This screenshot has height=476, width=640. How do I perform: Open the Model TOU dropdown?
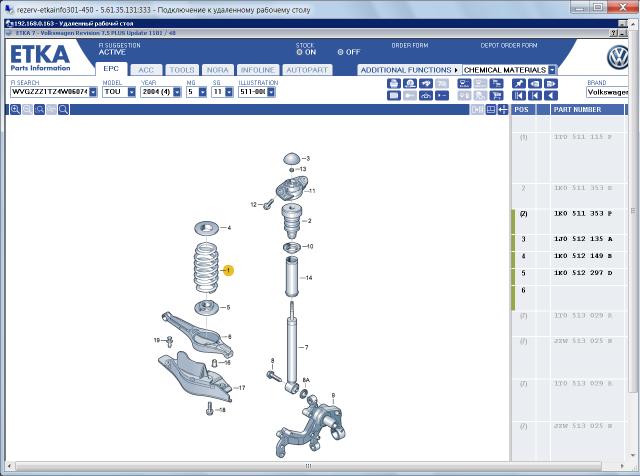[x=131, y=92]
